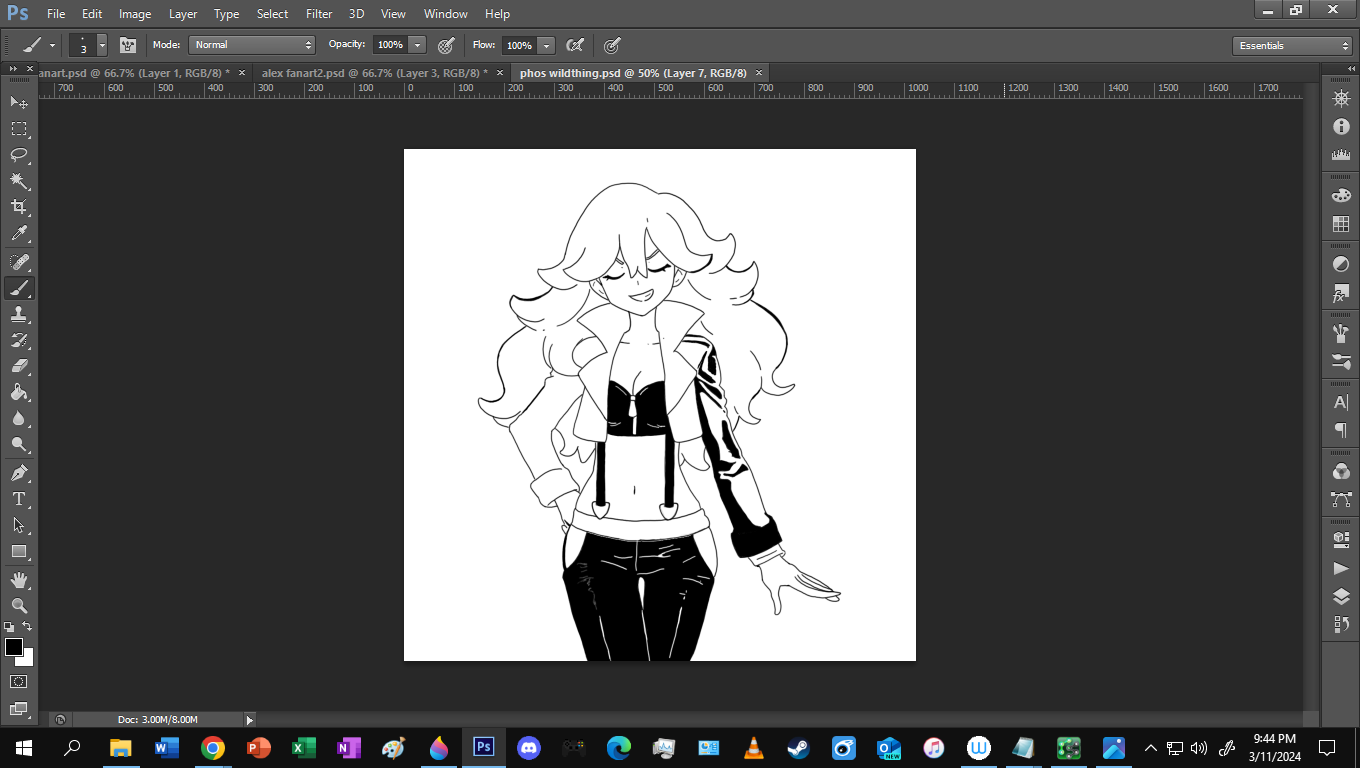1360x768 pixels.
Task: Select the Eraser tool
Action: pos(19,366)
